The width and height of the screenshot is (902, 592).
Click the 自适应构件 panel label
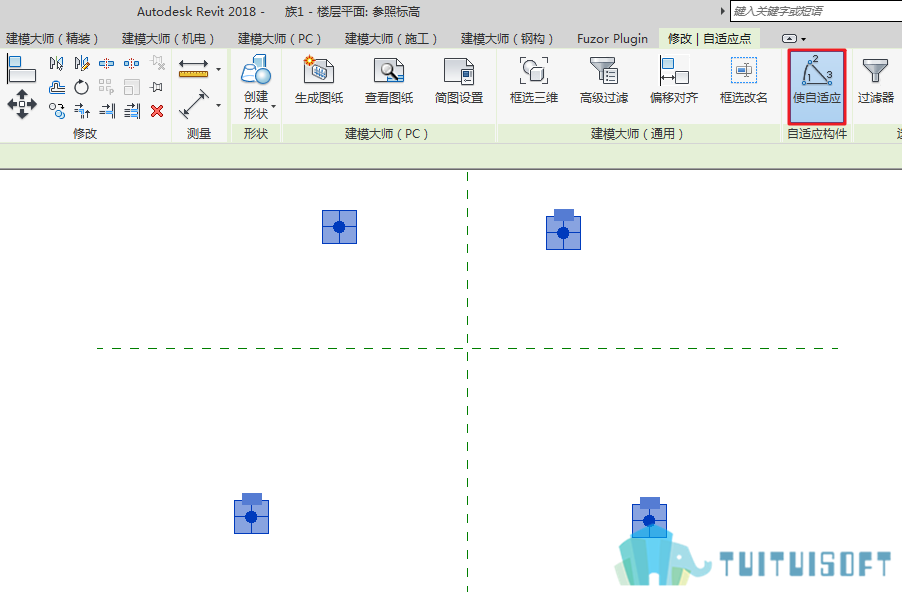click(x=817, y=133)
